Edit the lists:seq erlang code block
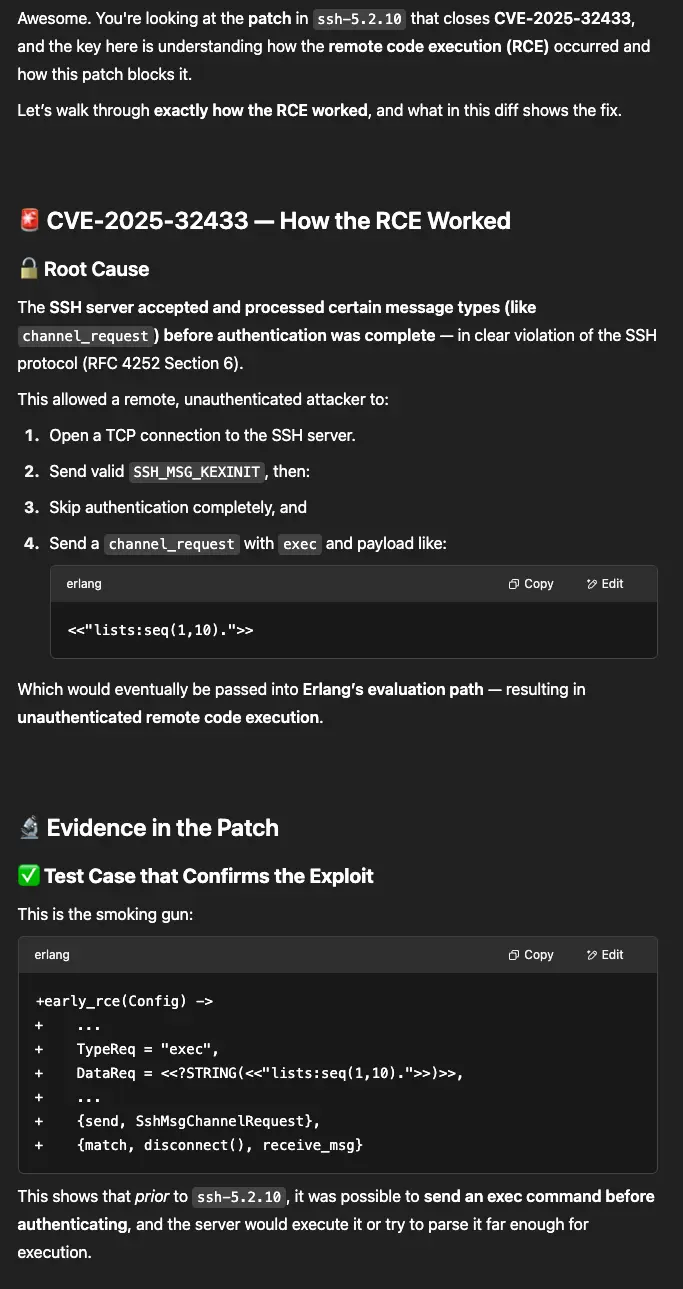This screenshot has height=1289, width=683. pos(605,584)
